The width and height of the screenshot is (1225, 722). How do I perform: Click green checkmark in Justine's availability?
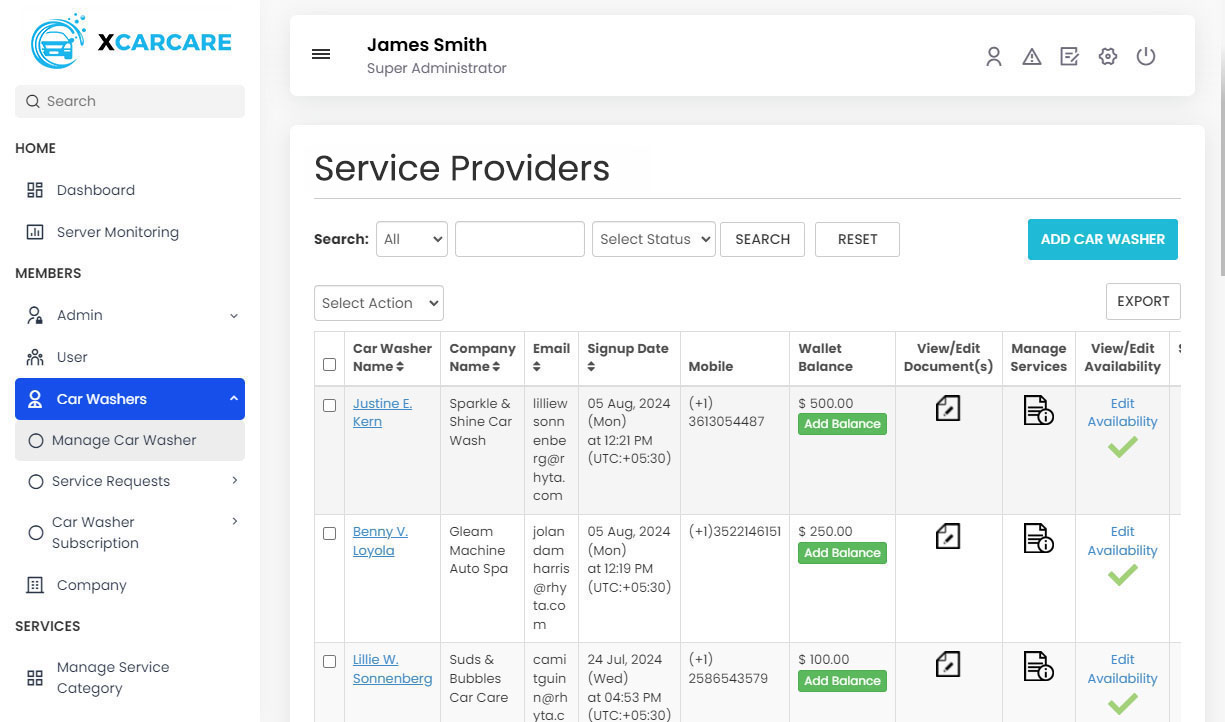[x=1122, y=447]
